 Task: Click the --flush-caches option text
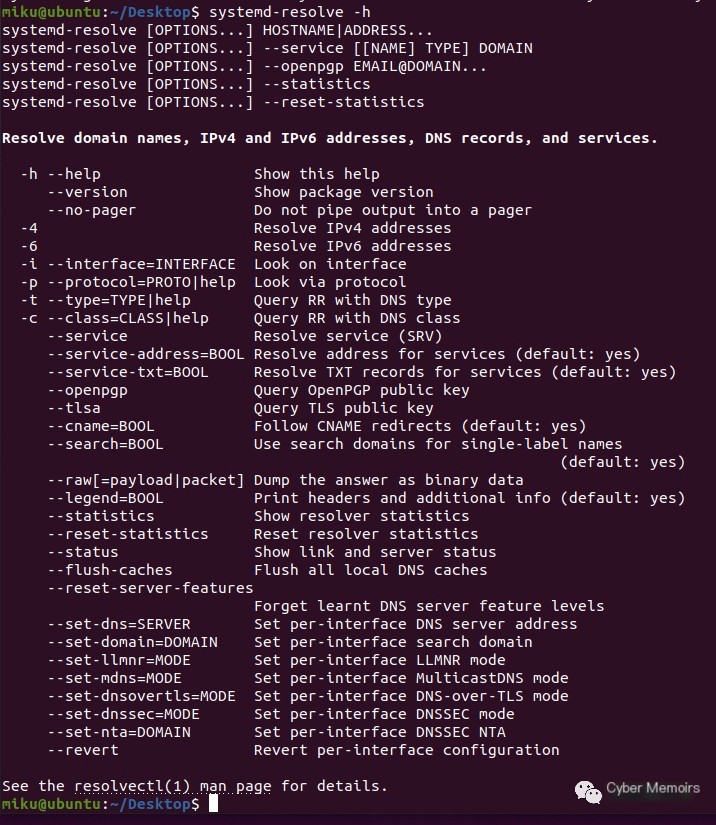(110, 570)
